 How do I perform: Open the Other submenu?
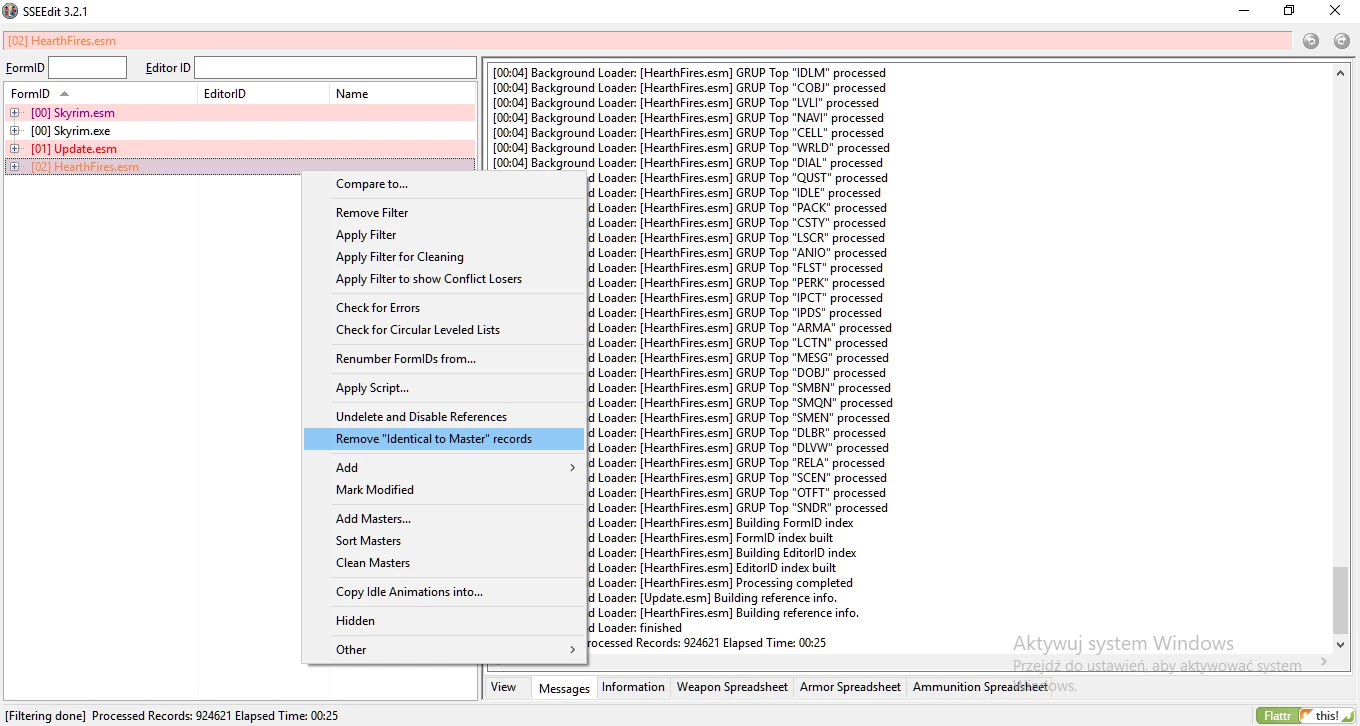tap(444, 650)
